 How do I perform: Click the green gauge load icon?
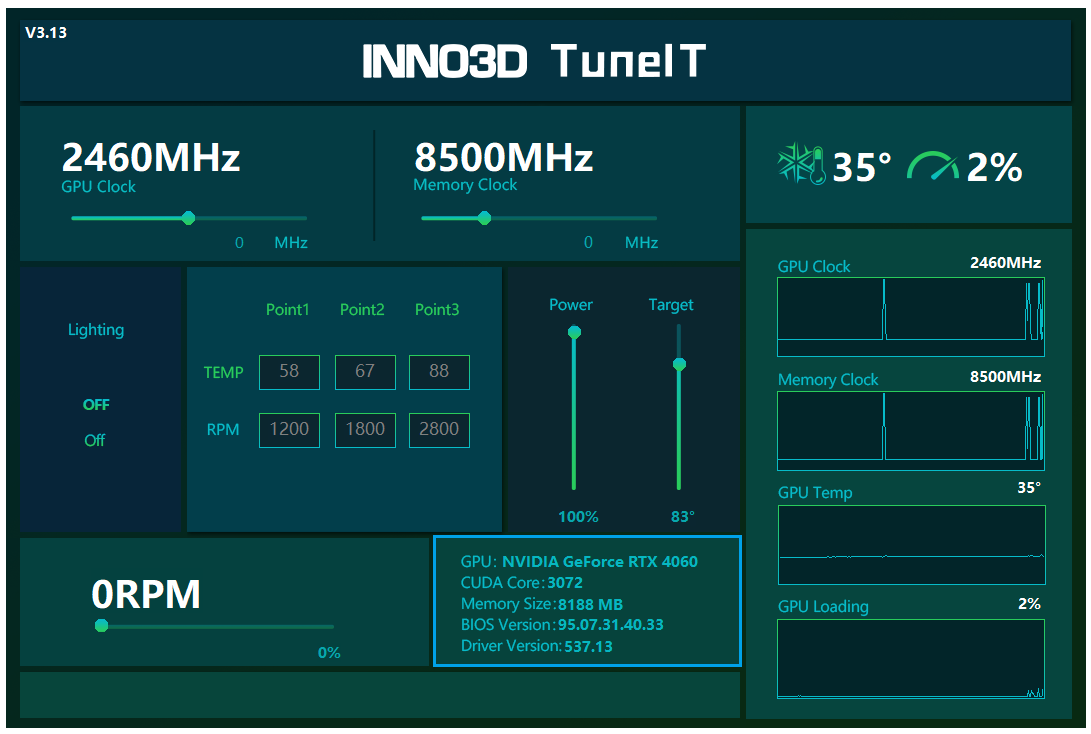coord(933,166)
